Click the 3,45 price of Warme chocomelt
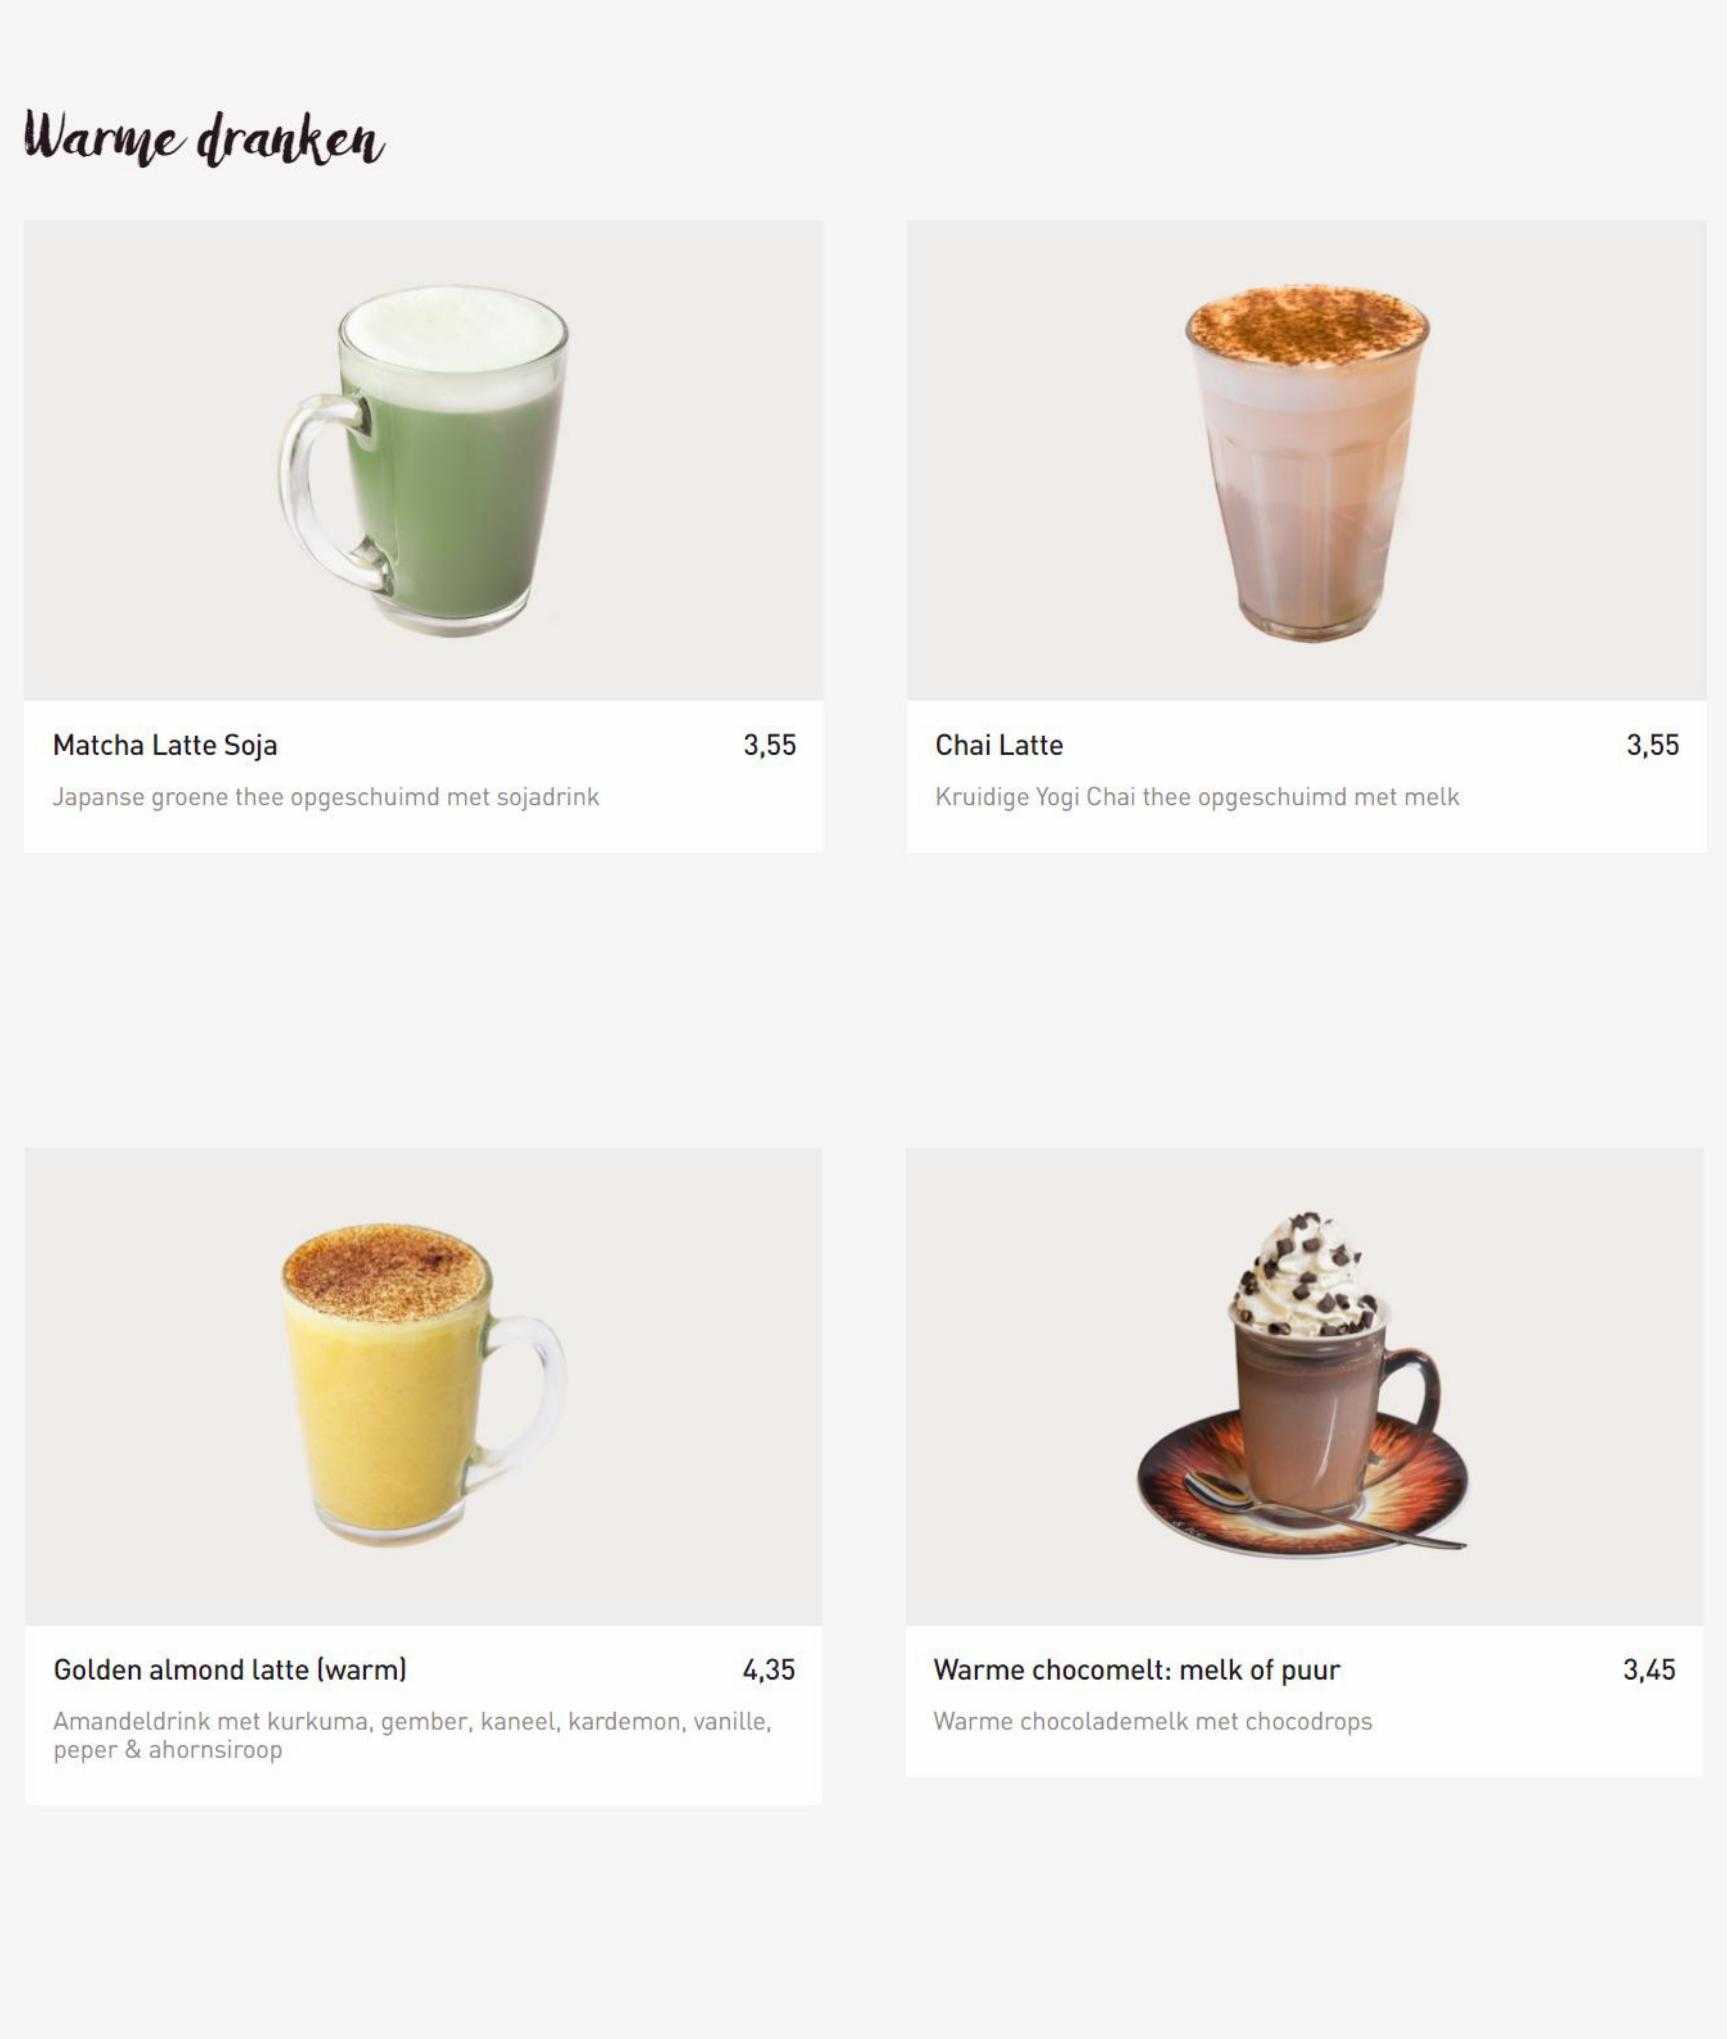1727x2039 pixels. [x=1649, y=1669]
